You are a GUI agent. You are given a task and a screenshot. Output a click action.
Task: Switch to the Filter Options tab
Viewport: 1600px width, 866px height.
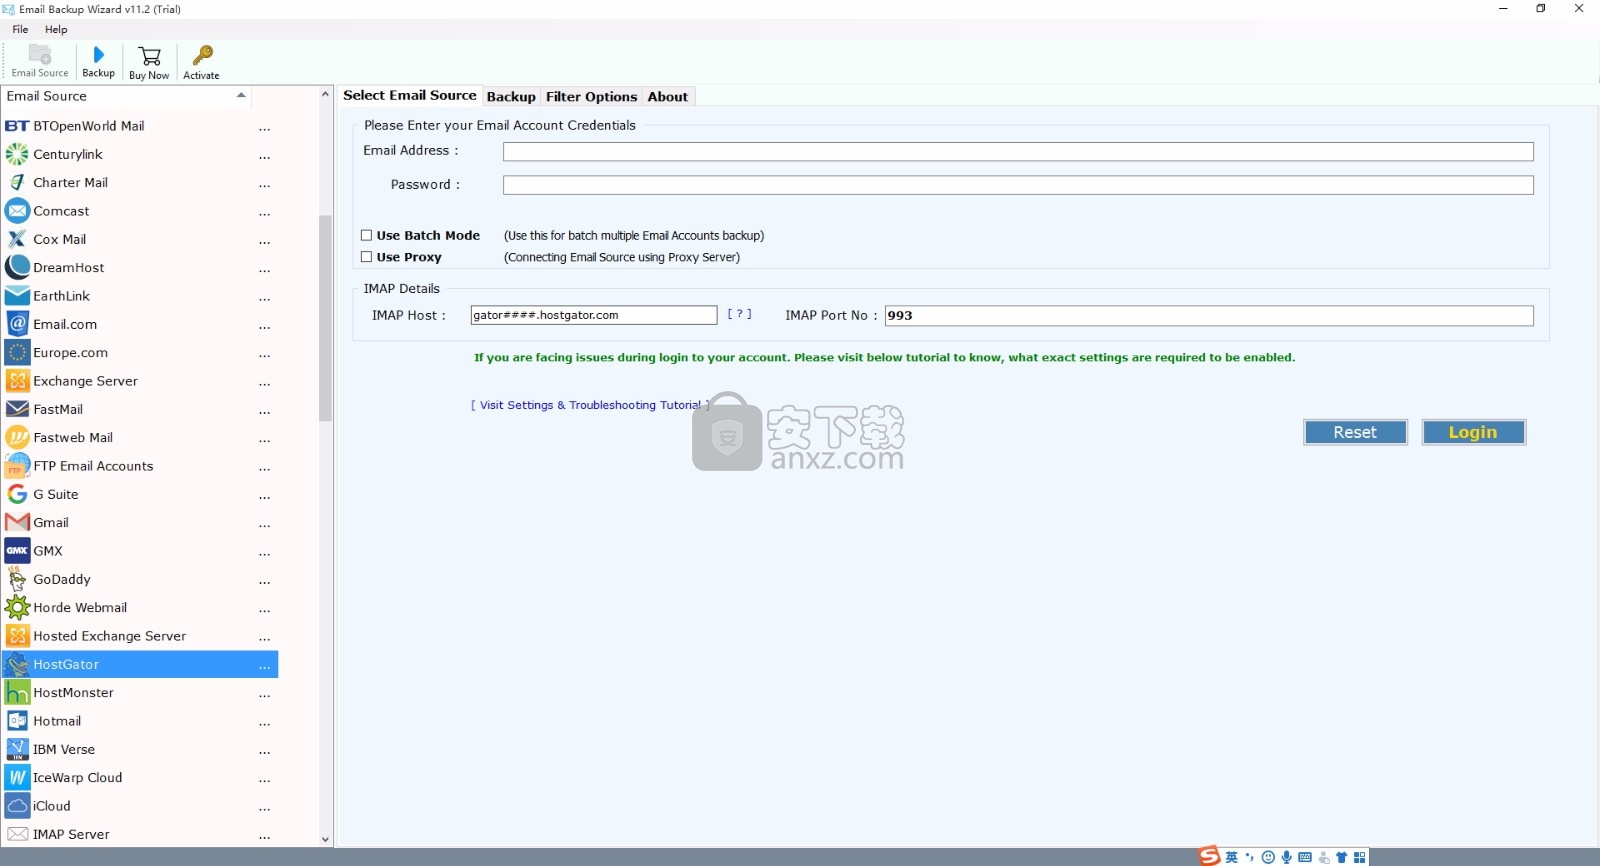591,97
